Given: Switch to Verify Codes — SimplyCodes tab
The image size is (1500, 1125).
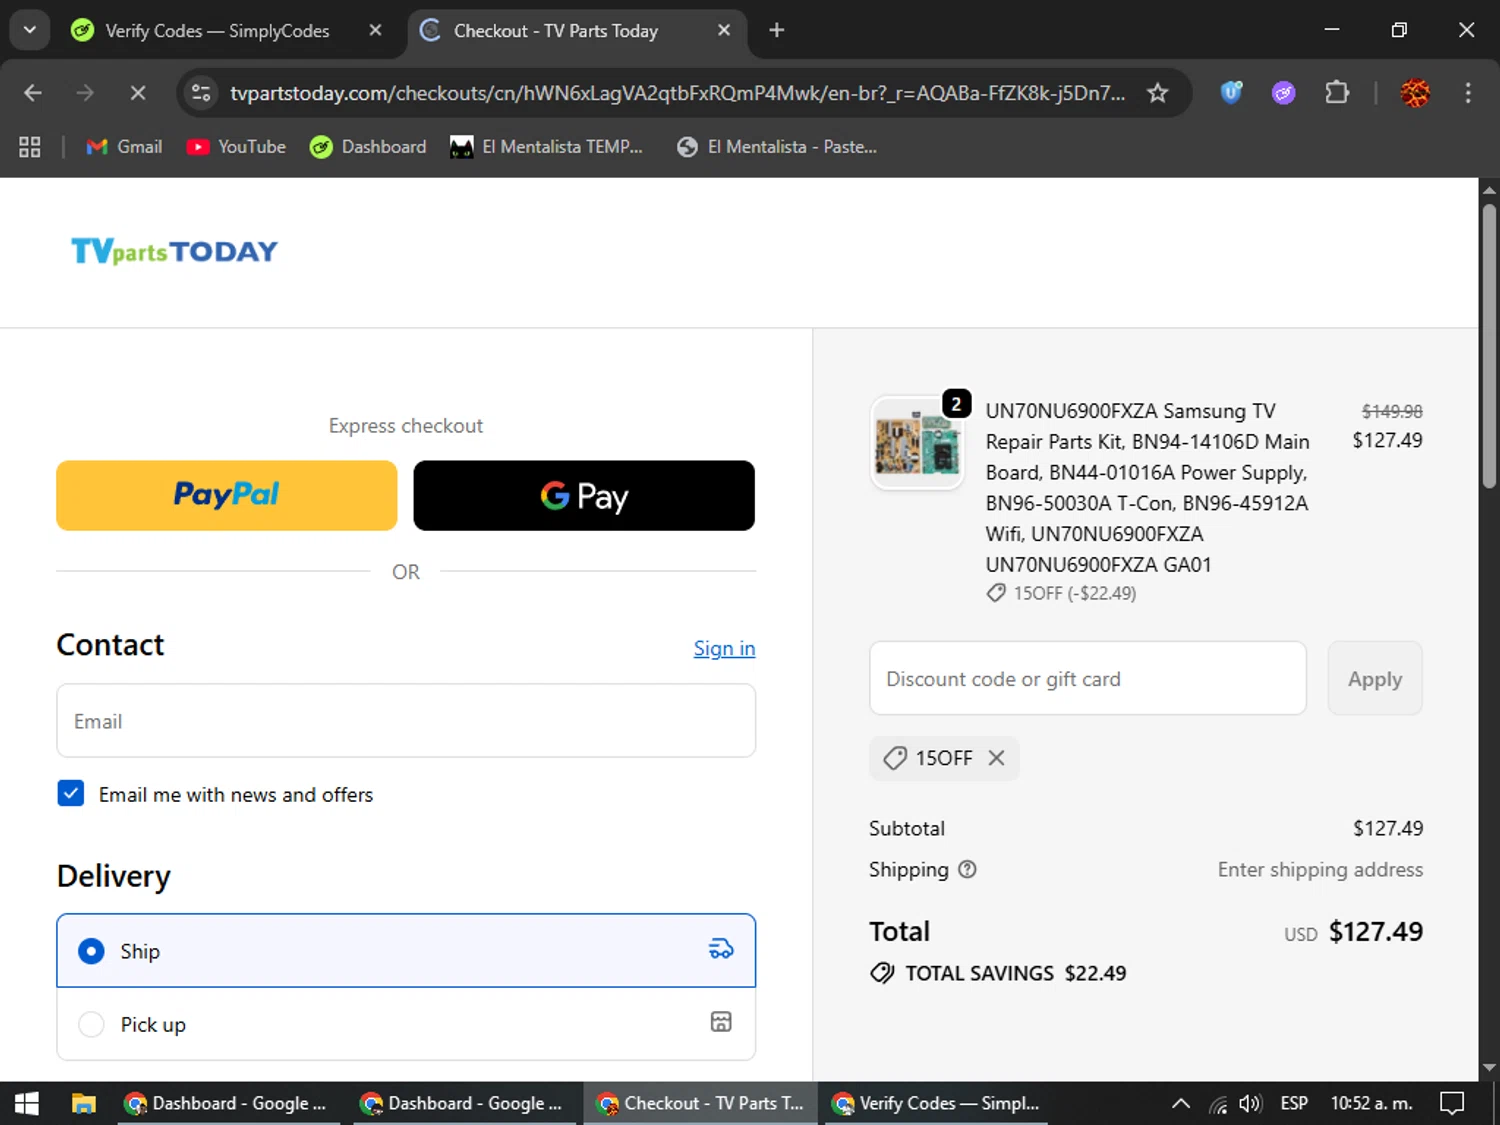Looking at the screenshot, I should click(x=228, y=31).
